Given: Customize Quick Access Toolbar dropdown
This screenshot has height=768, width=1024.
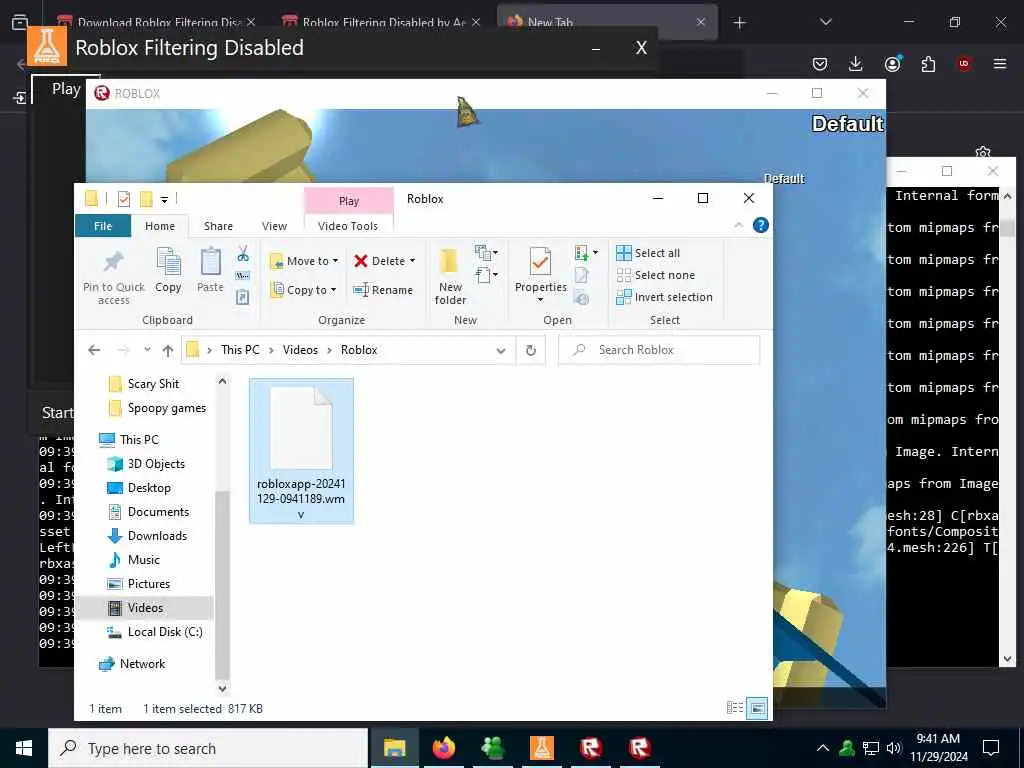Looking at the screenshot, I should 165,199.
